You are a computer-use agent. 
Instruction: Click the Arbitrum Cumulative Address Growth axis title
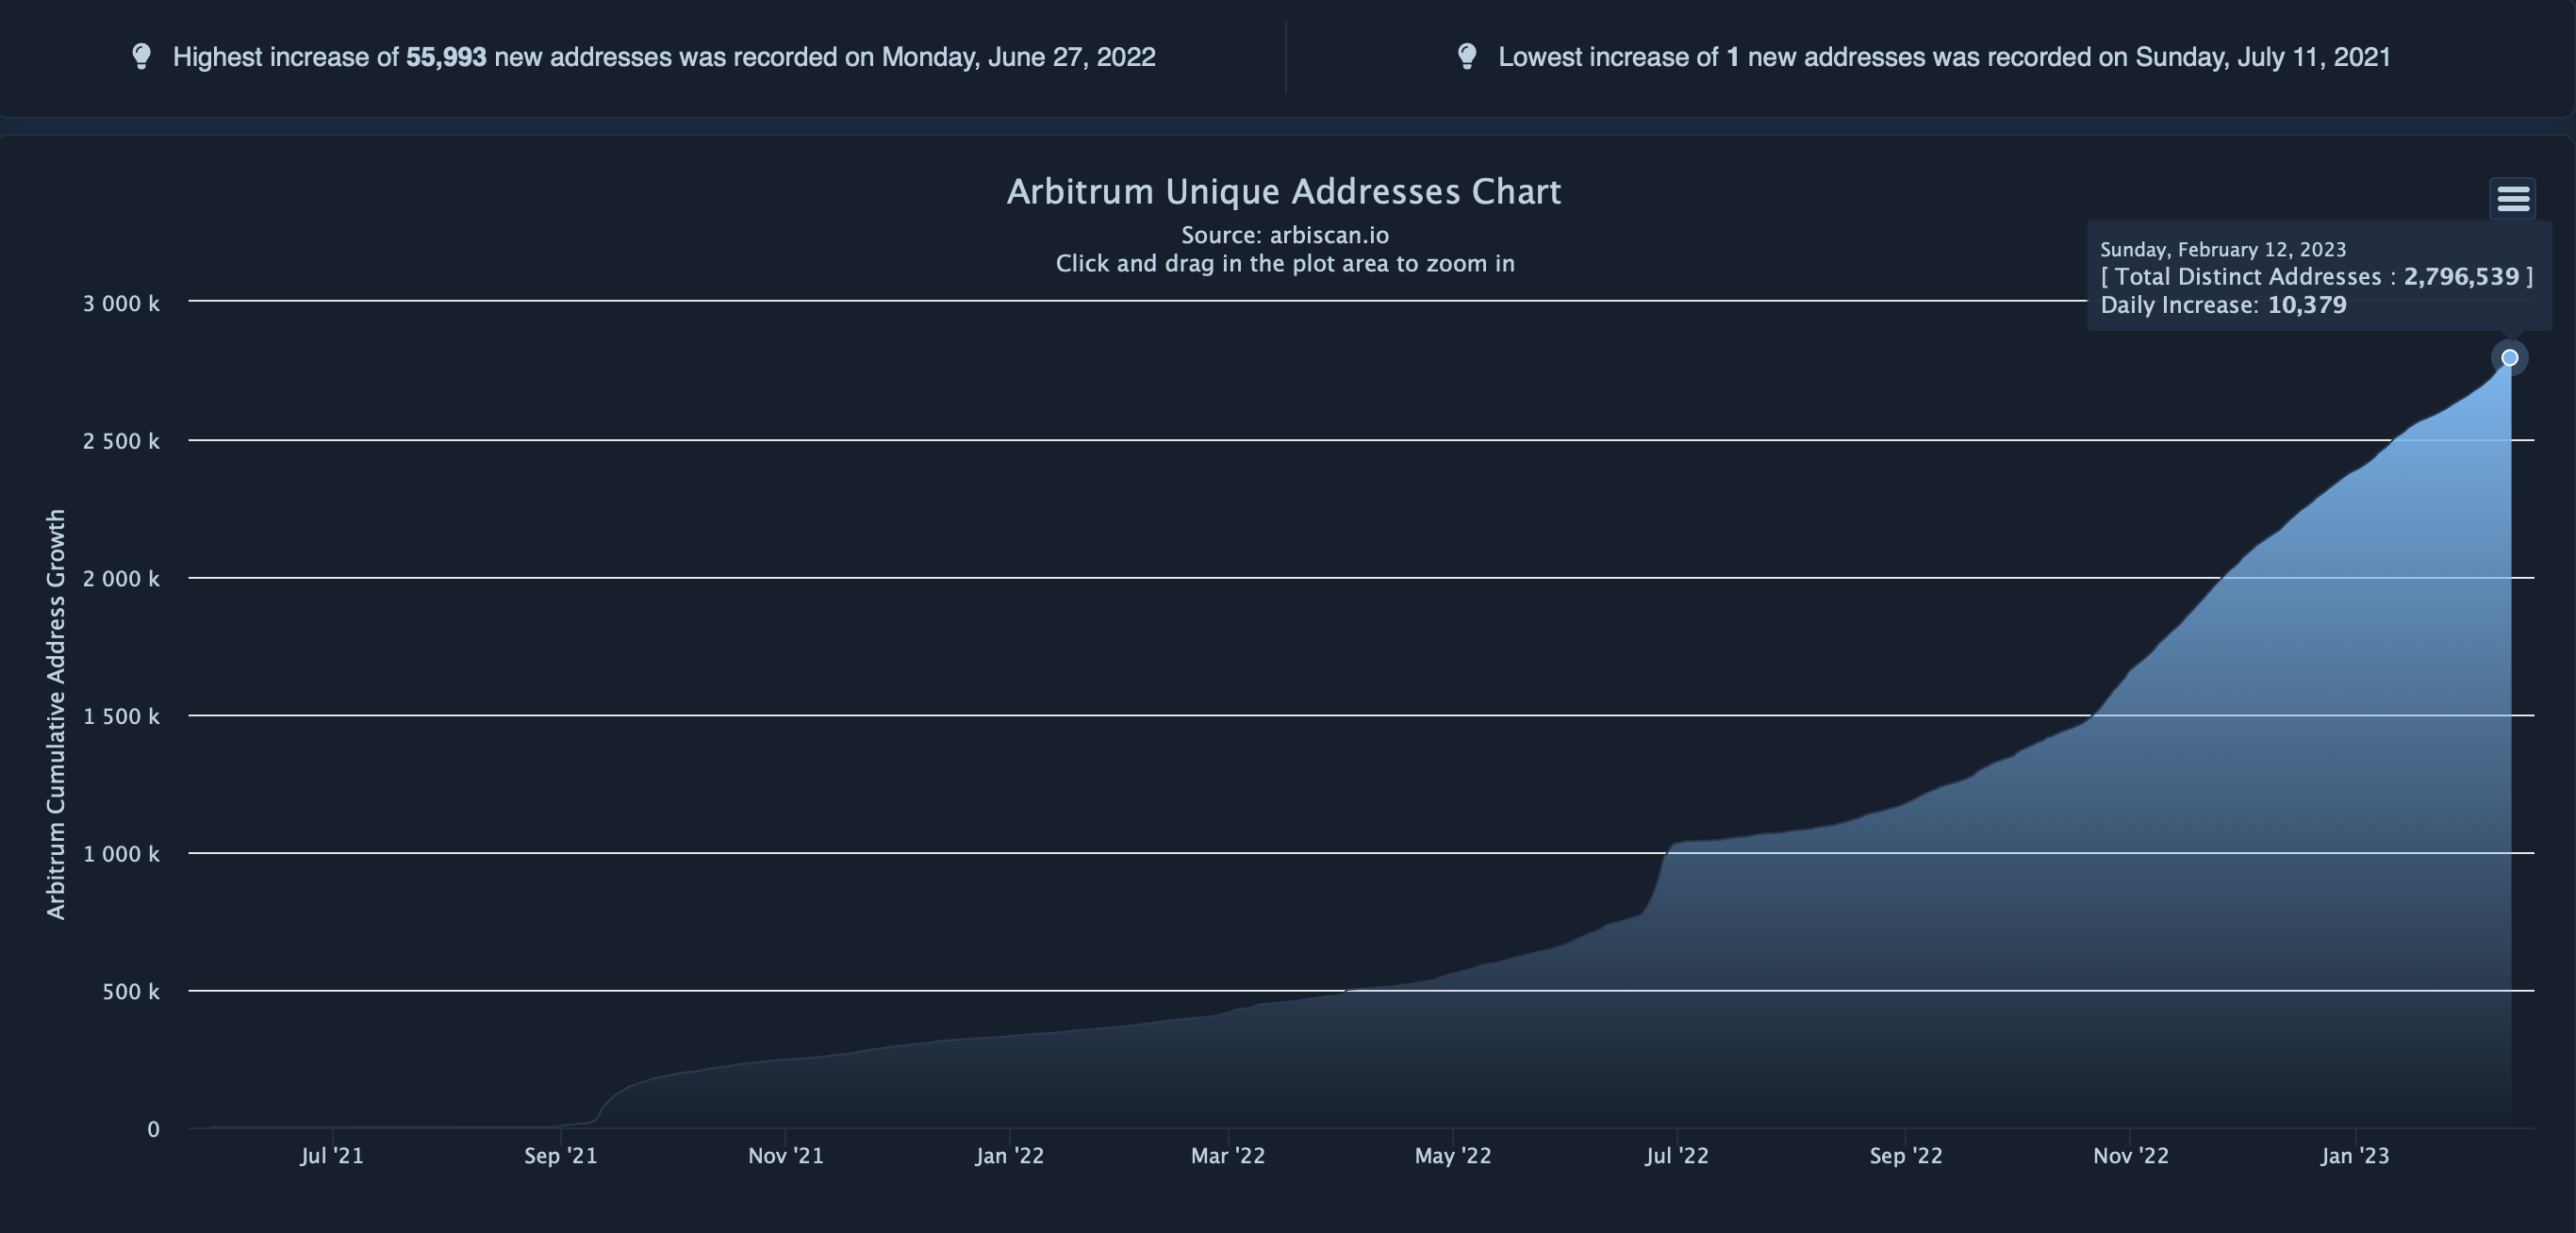(56, 714)
